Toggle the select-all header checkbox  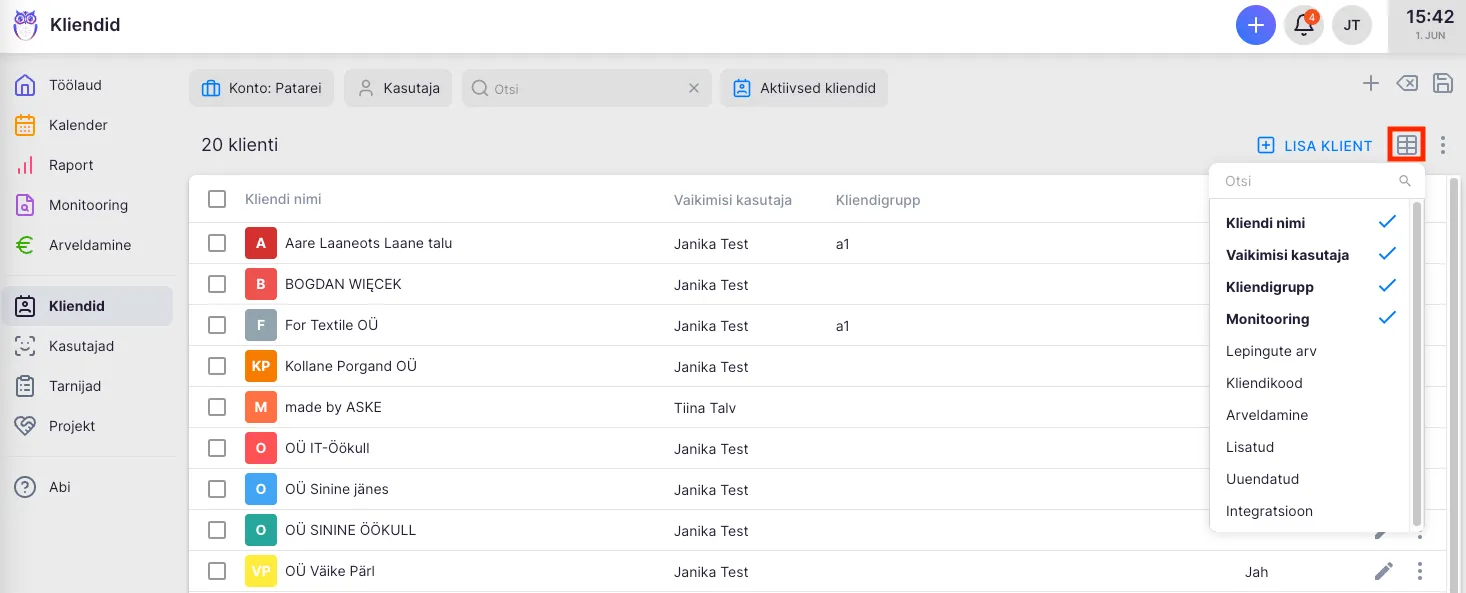(217, 199)
